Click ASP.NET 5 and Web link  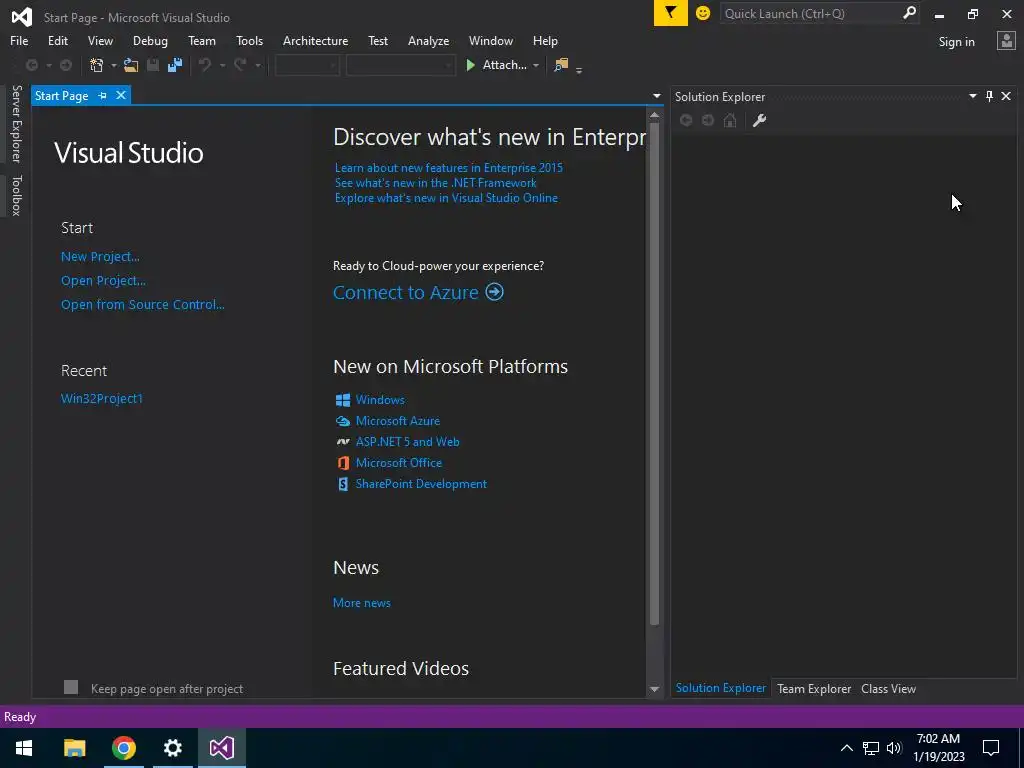pyautogui.click(x=408, y=442)
